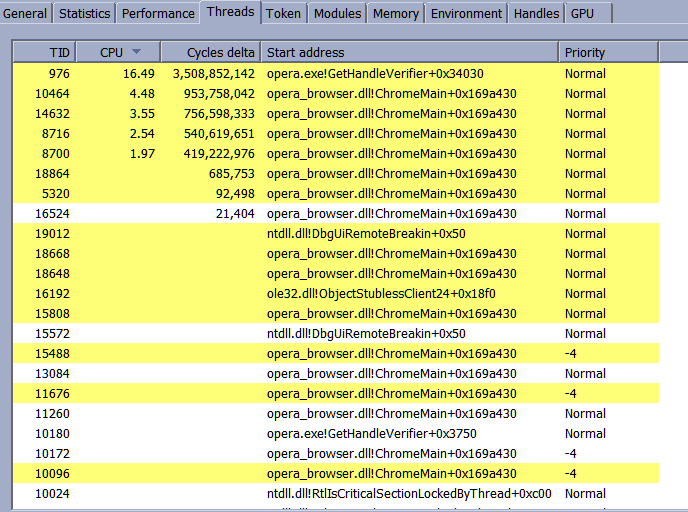The height and width of the screenshot is (512, 688).
Task: Open the Statistics tab
Action: [85, 14]
